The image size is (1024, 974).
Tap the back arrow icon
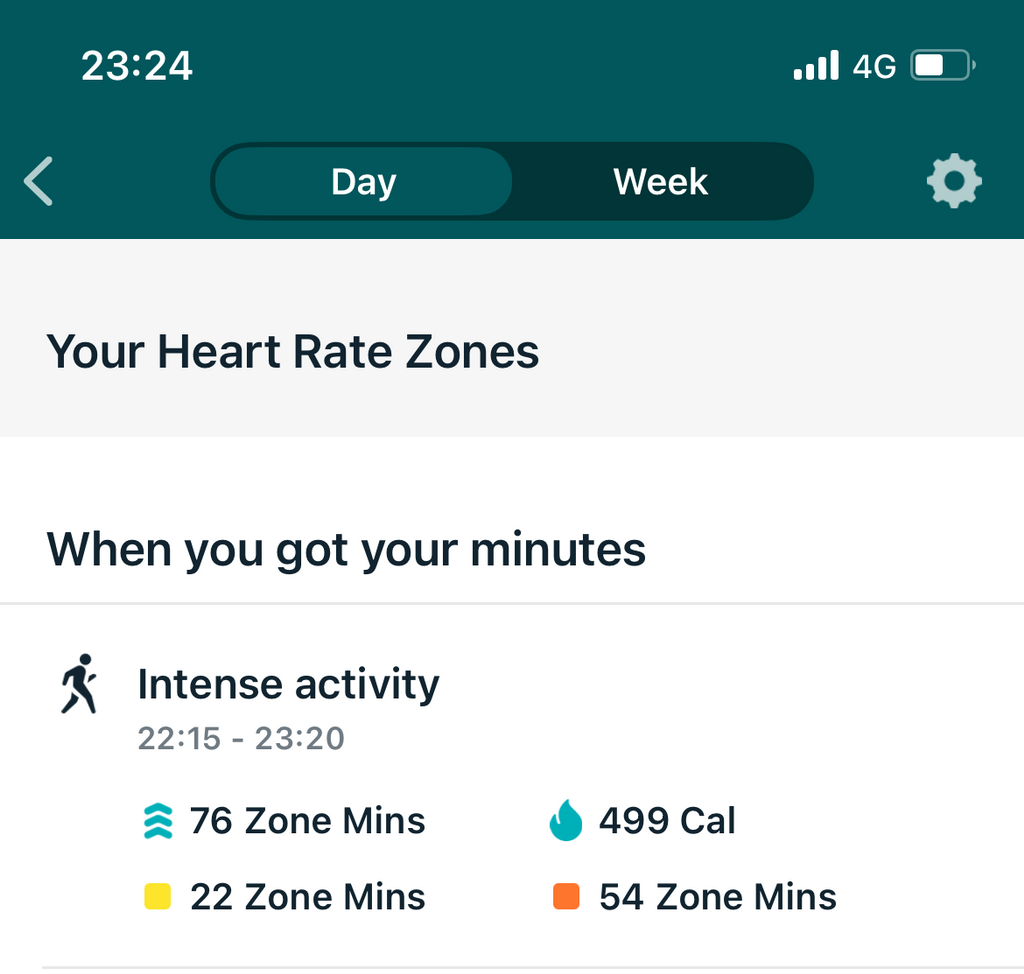[x=39, y=182]
